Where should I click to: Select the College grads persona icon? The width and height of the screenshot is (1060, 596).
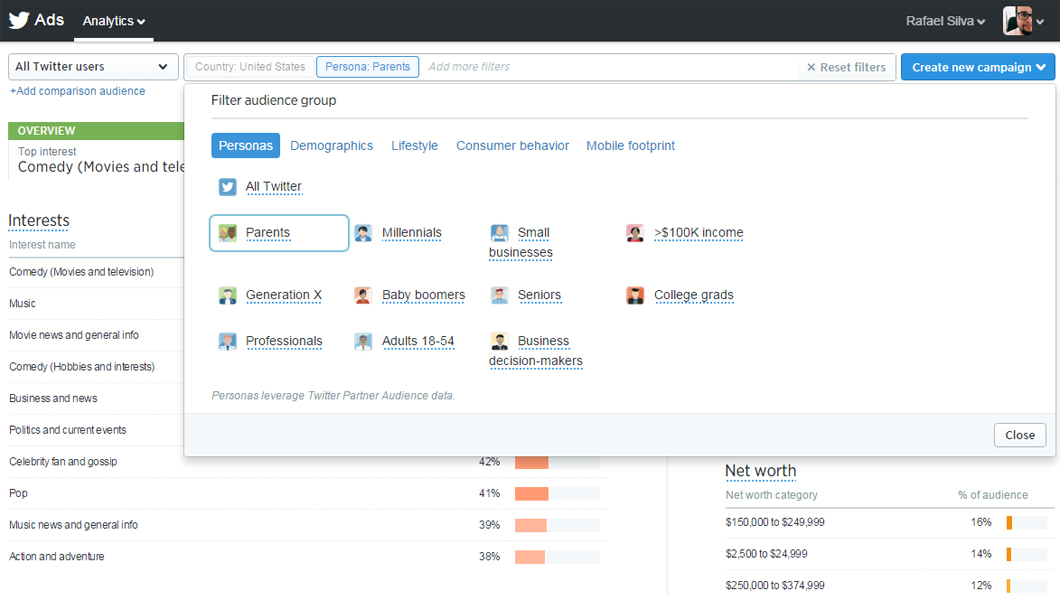pyautogui.click(x=635, y=294)
